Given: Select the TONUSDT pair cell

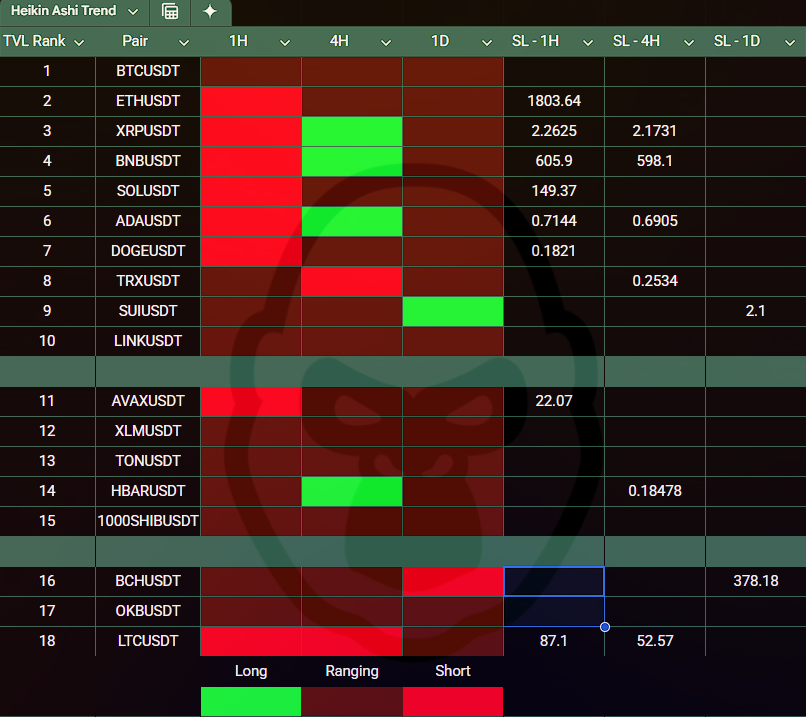Looking at the screenshot, I should click(x=148, y=461).
